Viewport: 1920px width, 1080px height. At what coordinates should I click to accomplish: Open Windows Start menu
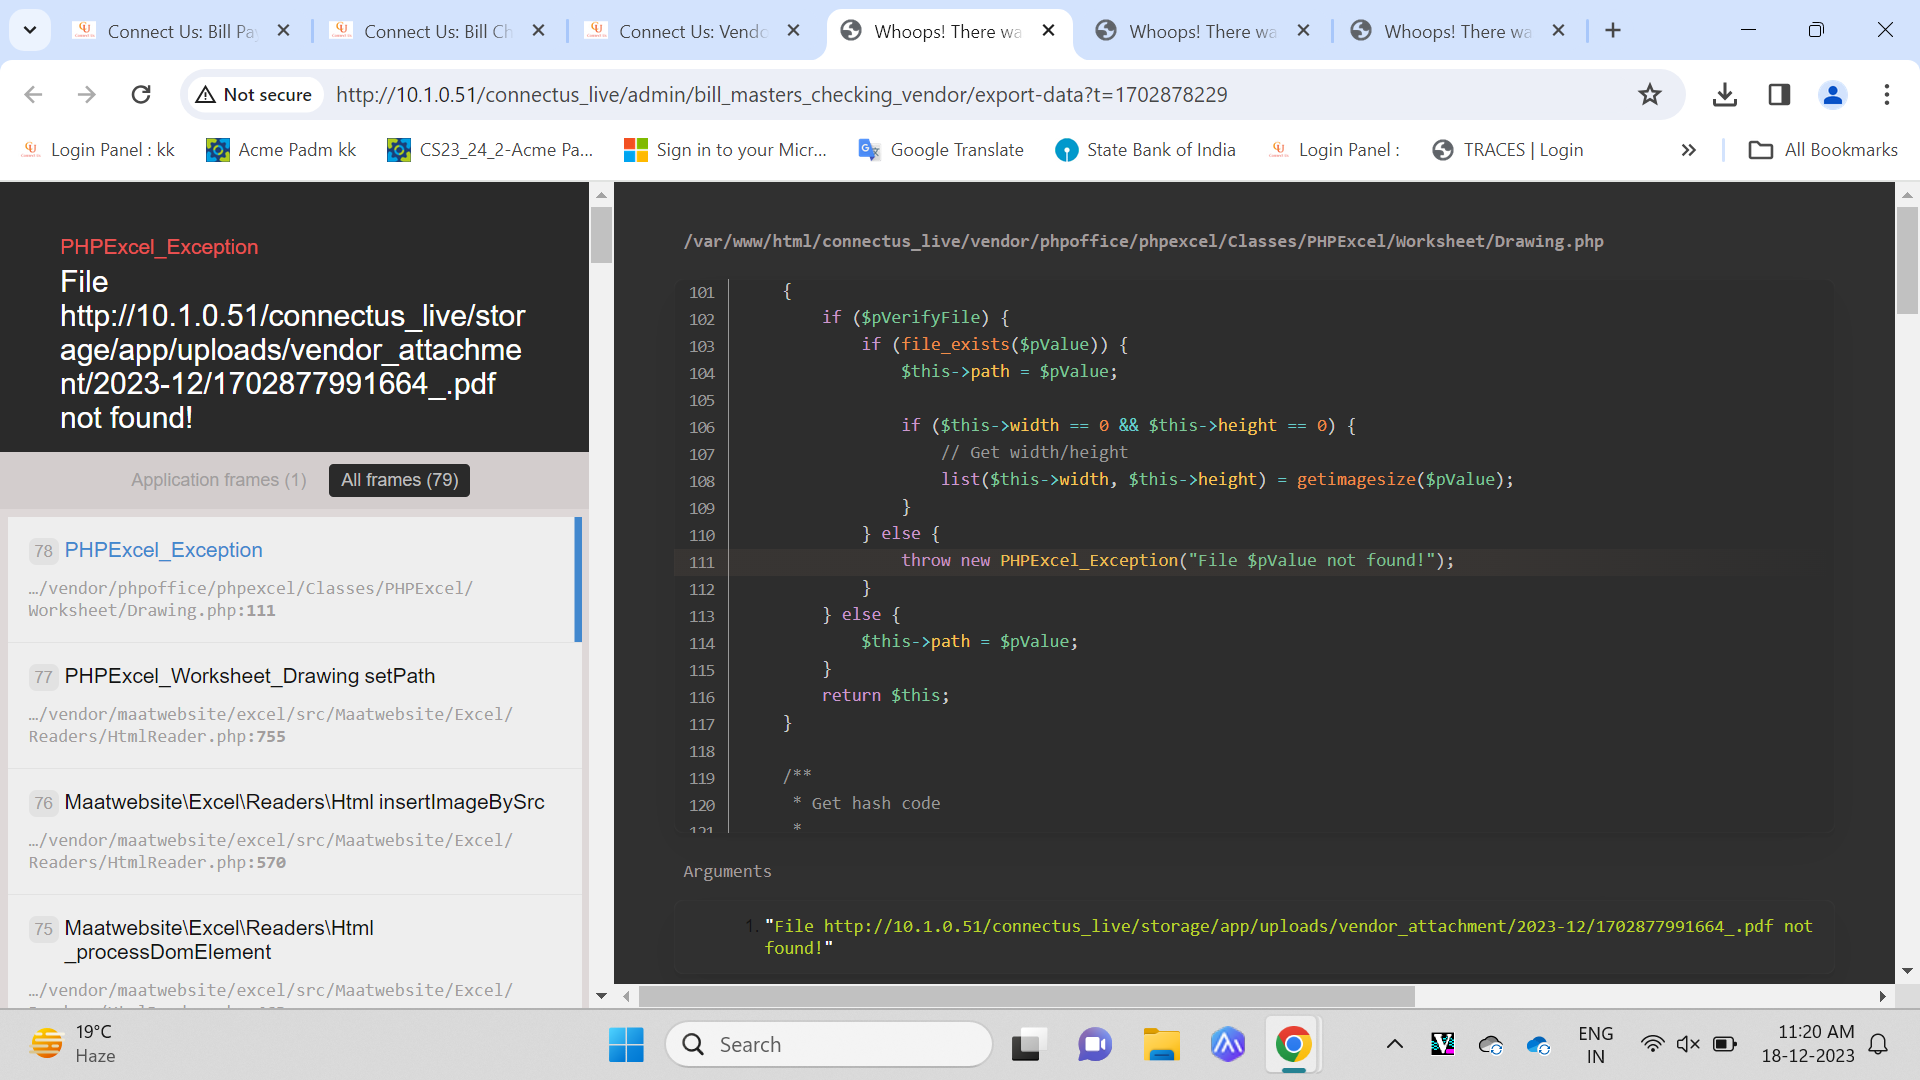(627, 1045)
